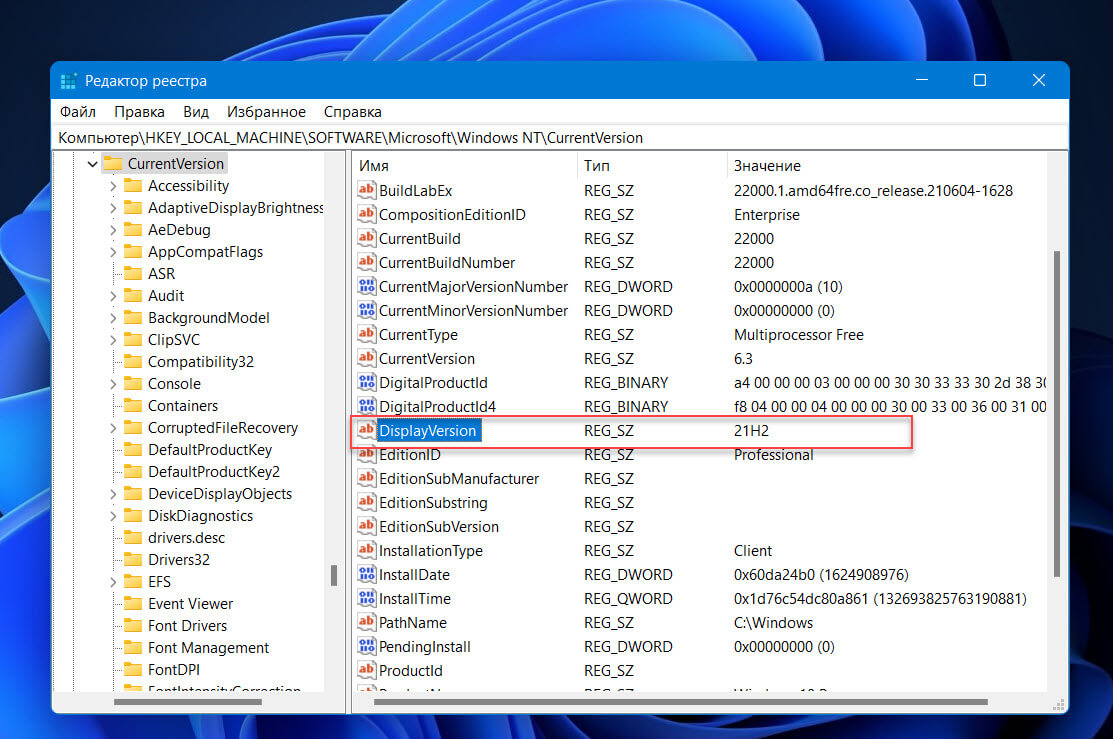This screenshot has height=739, width=1113.
Task: Select the CurrentType value
Action: click(418, 334)
